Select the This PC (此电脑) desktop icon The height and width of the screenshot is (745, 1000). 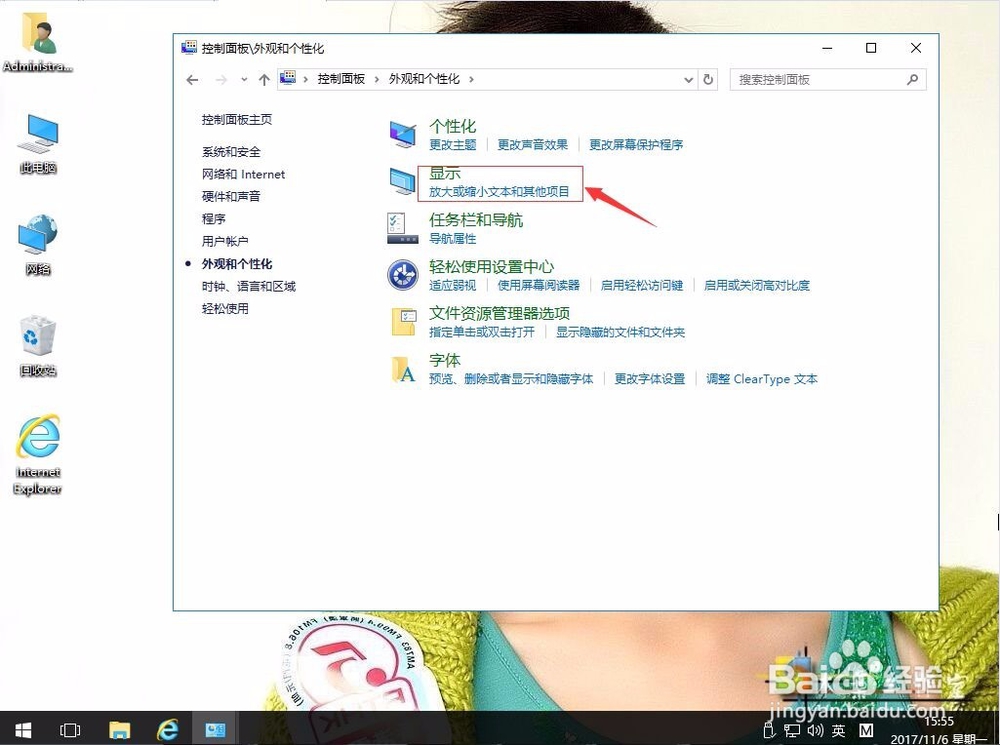click(x=38, y=144)
